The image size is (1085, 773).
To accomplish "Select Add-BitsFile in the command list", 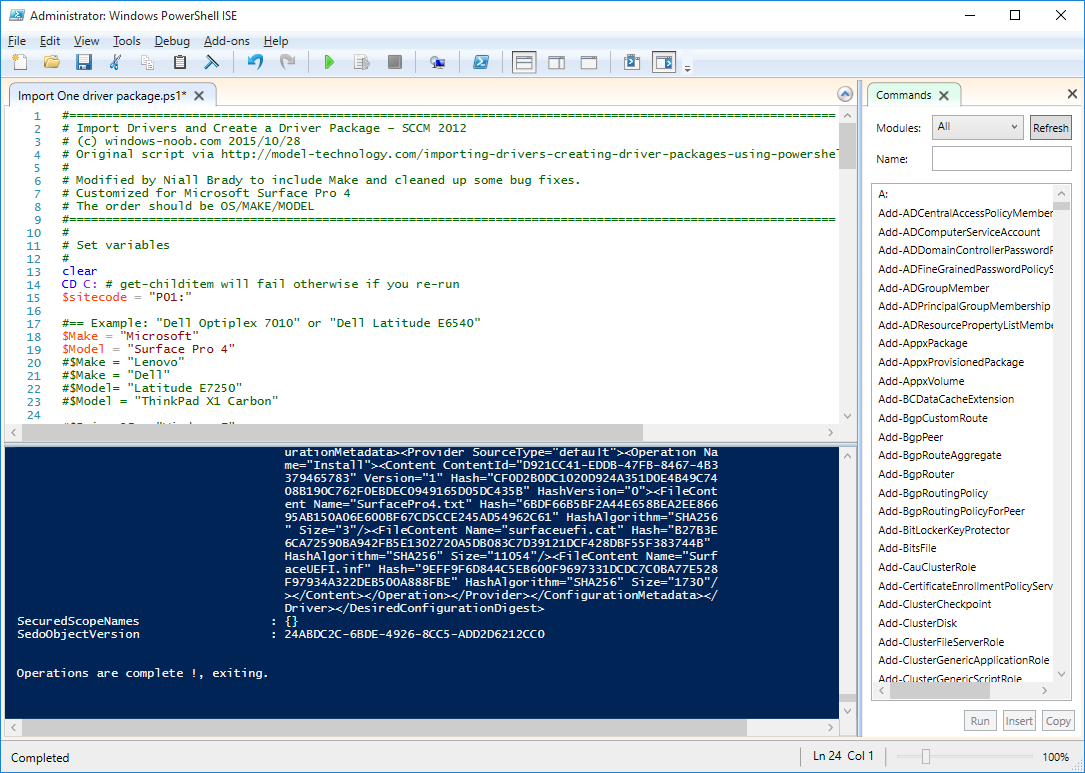I will (x=906, y=548).
